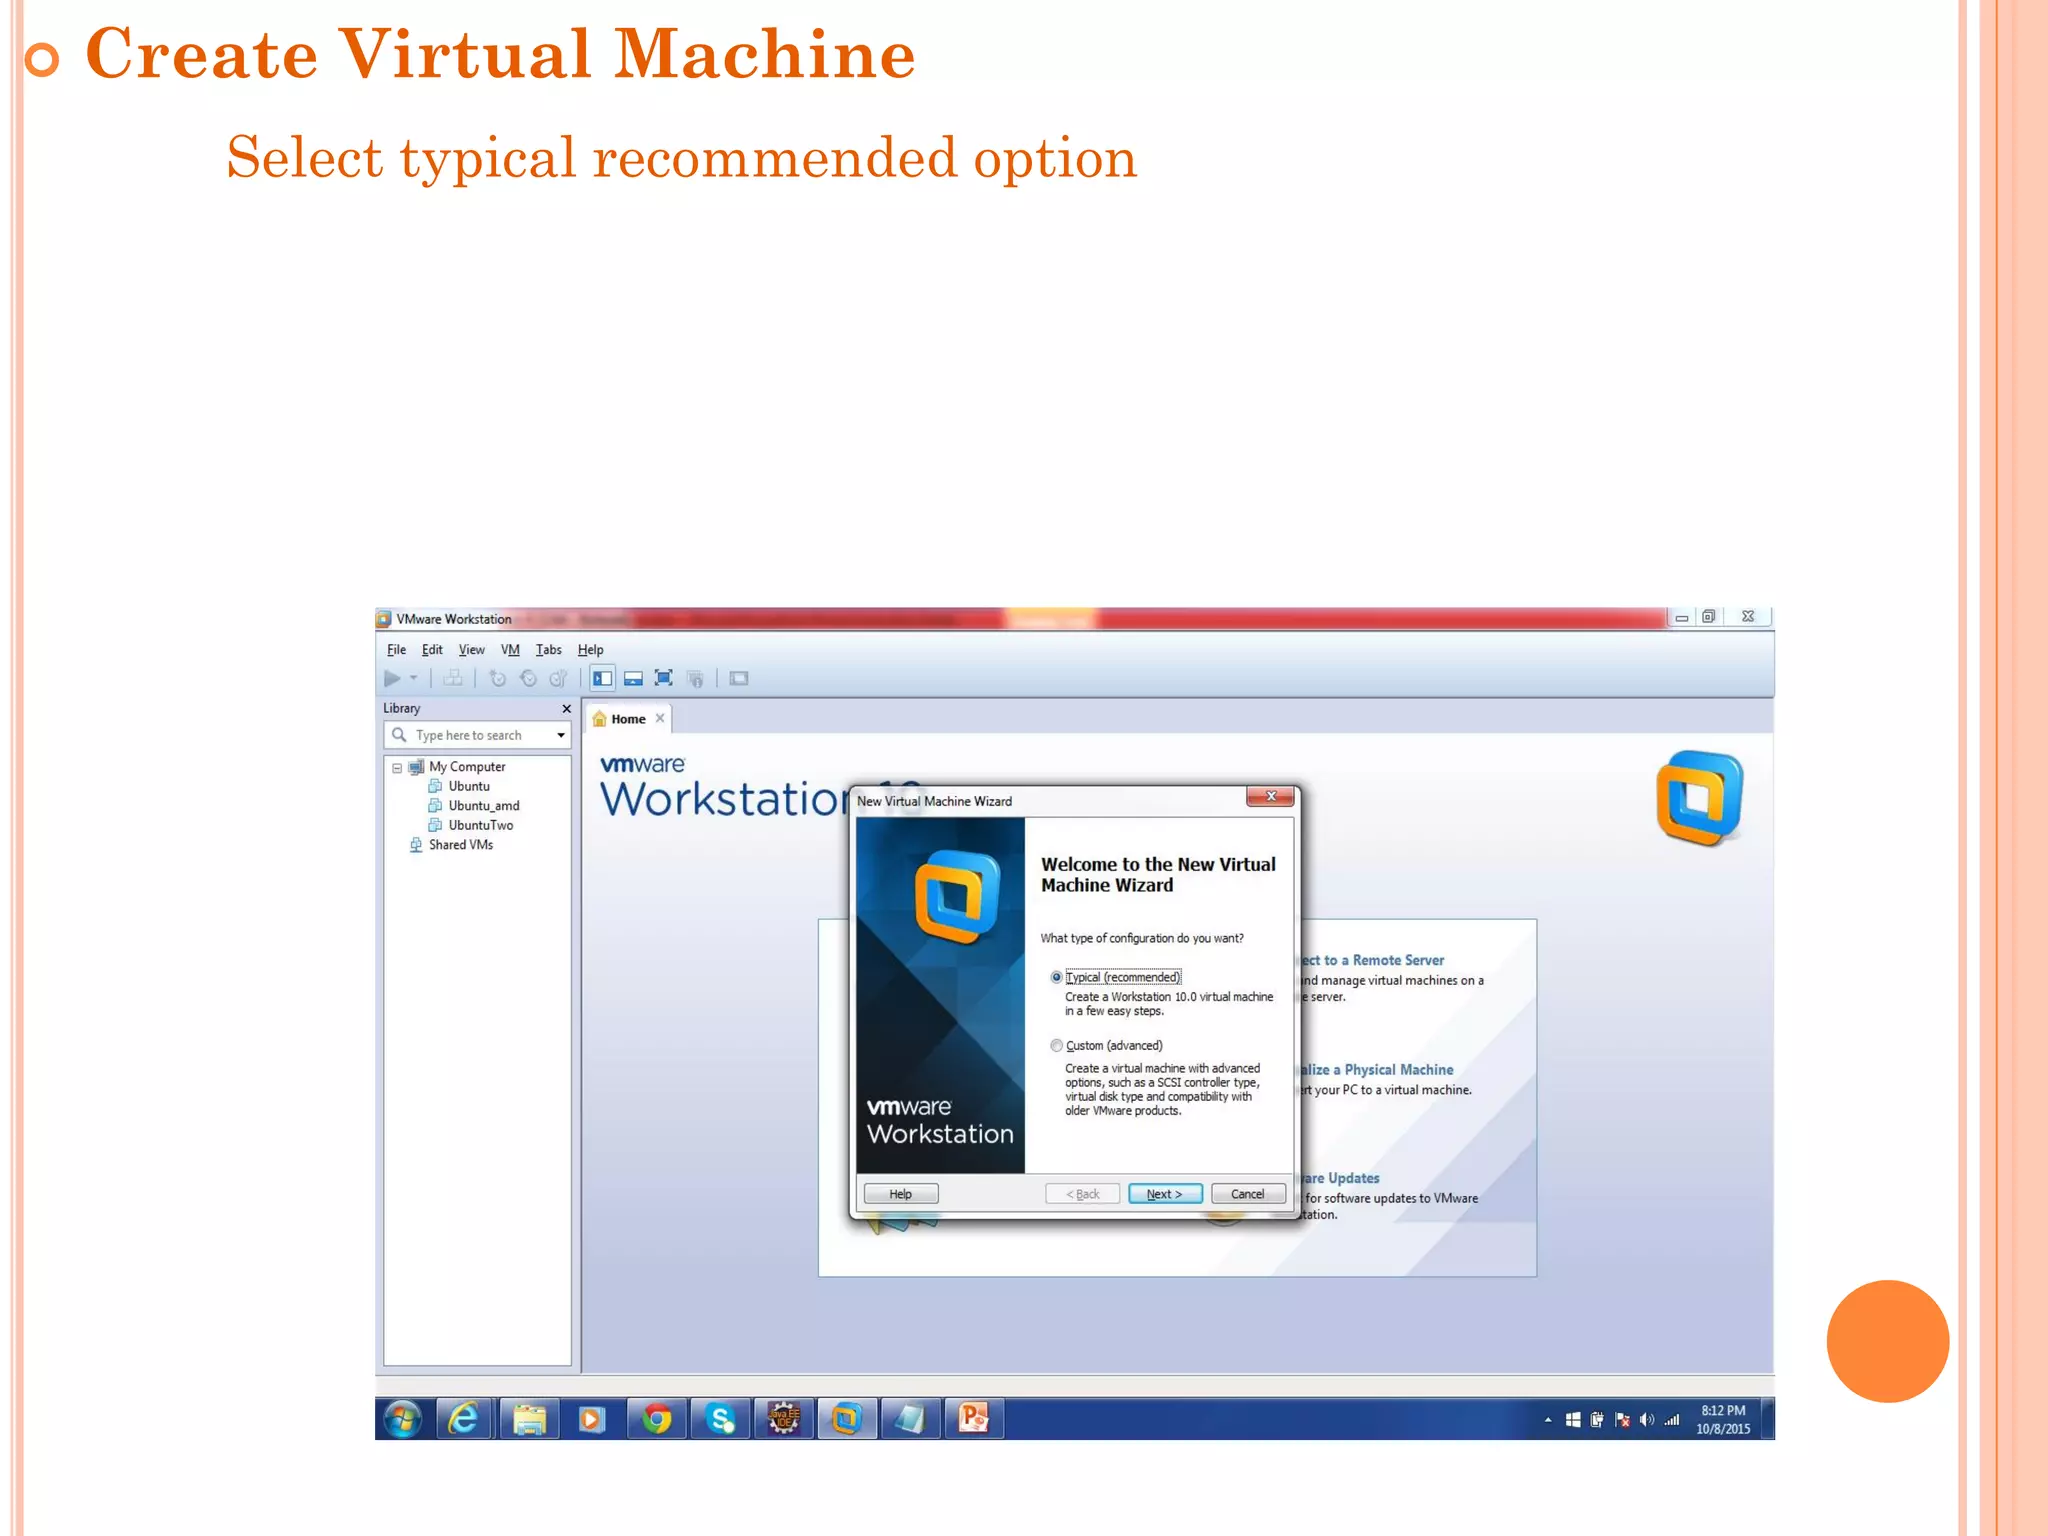Click the Help button in the wizard
2048x1536 pixels.
(x=900, y=1194)
